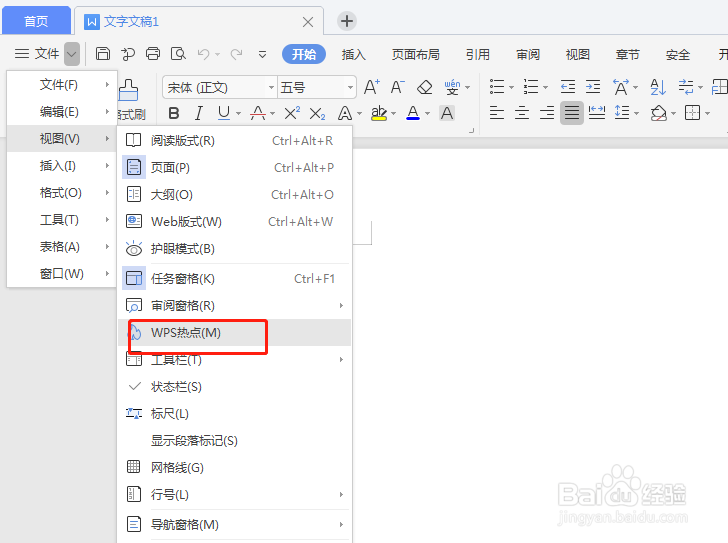Click the Borders icon
This screenshot has width=728, height=543.
click(692, 113)
